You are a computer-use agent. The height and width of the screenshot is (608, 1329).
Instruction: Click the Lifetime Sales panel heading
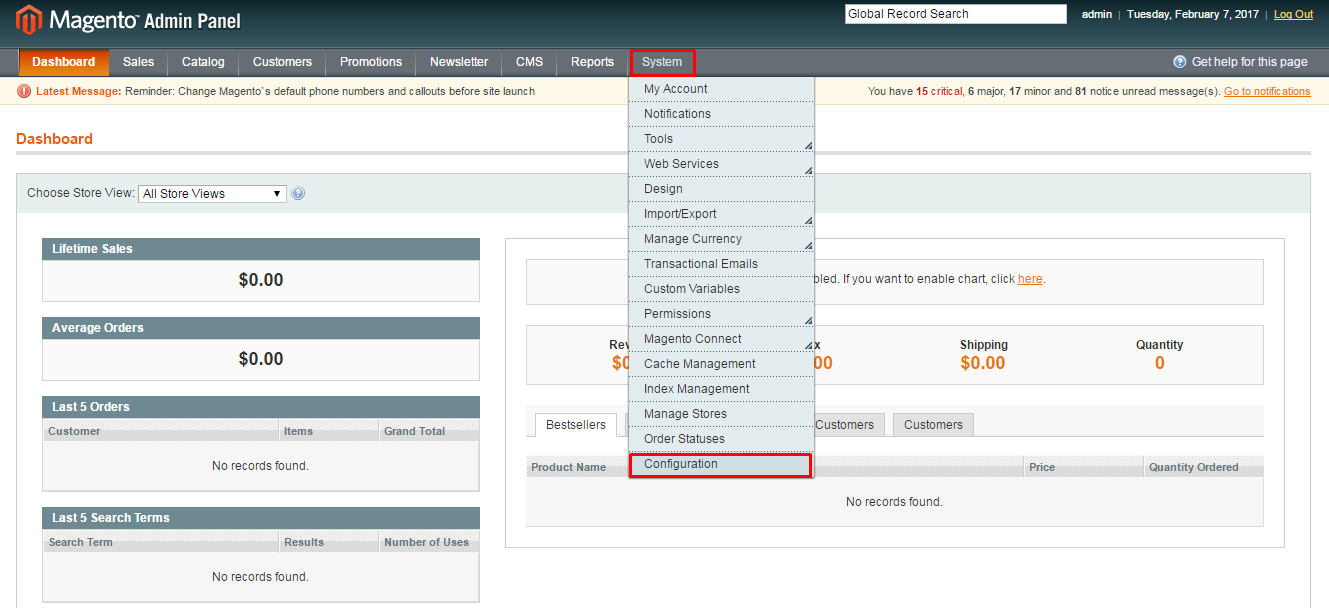tap(261, 249)
